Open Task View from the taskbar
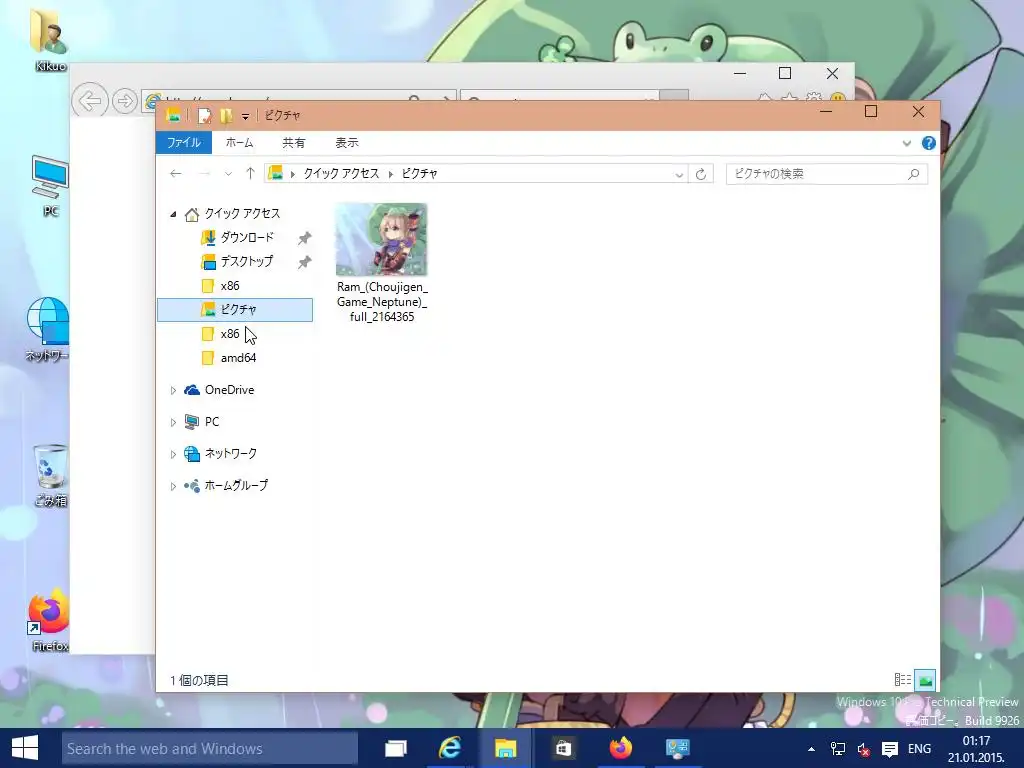Viewport: 1024px width, 768px height. pyautogui.click(x=395, y=748)
